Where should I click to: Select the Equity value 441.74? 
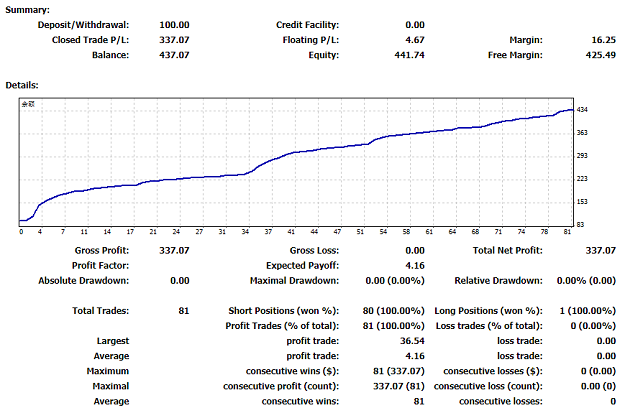(x=410, y=55)
